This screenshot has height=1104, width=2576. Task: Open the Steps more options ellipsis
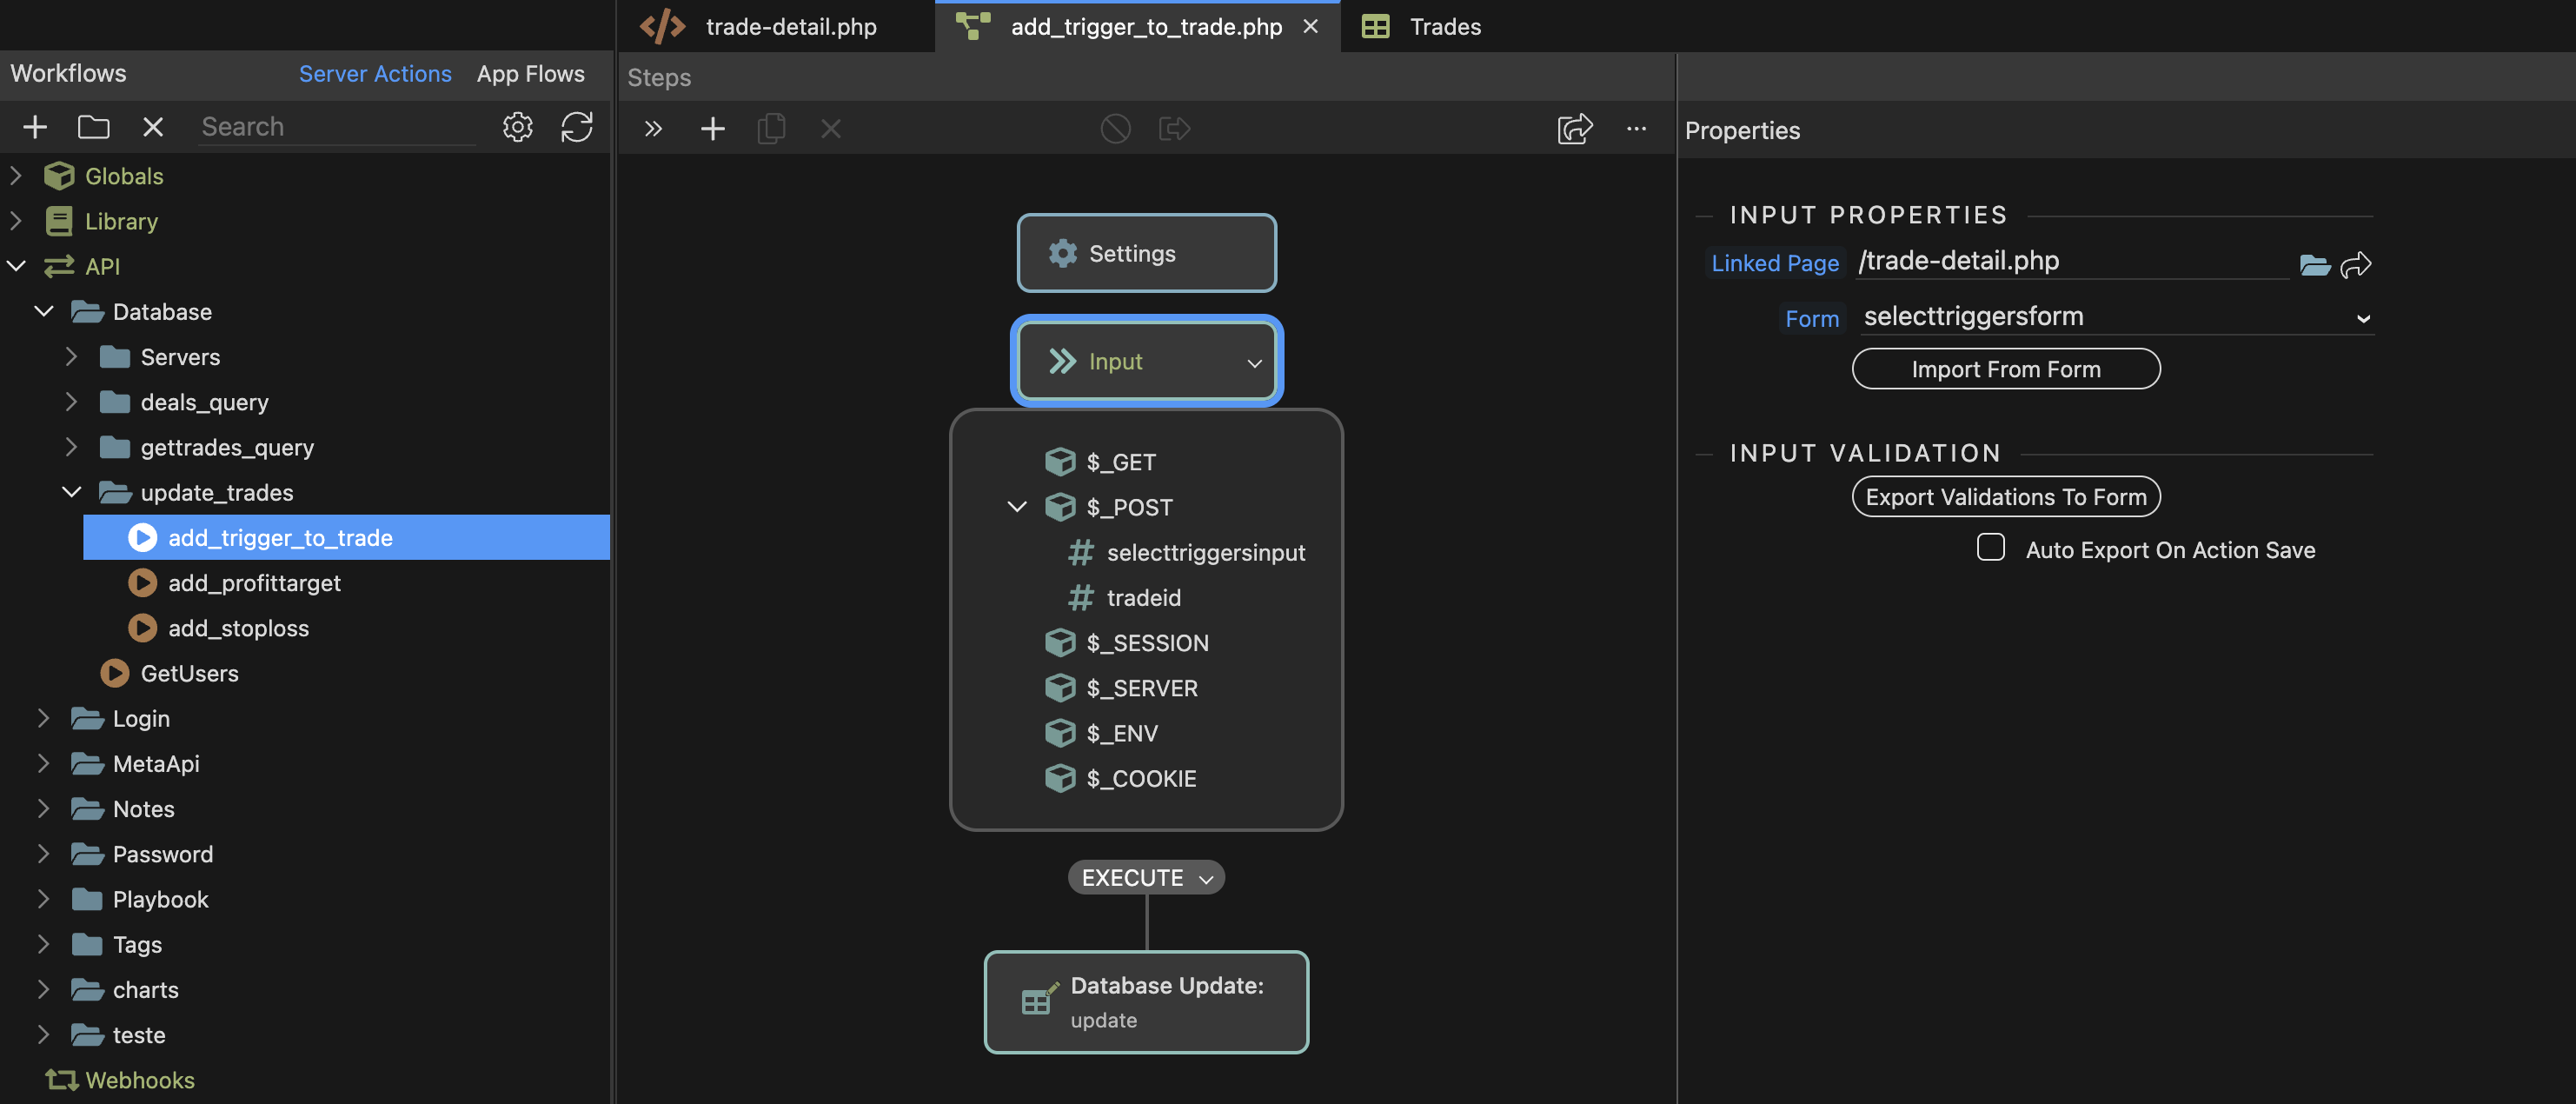[x=1636, y=129]
